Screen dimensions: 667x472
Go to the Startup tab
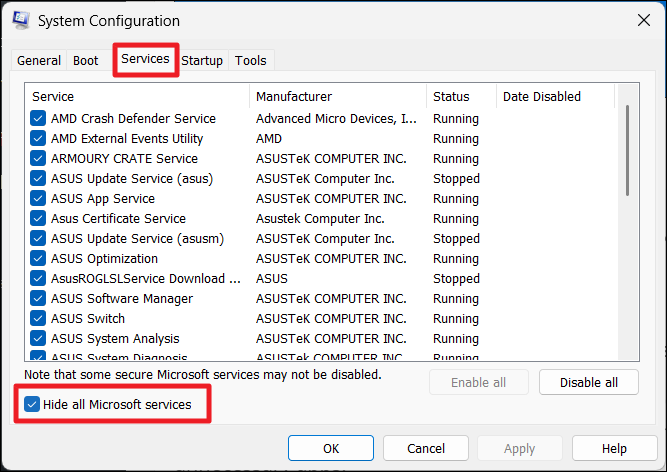202,61
